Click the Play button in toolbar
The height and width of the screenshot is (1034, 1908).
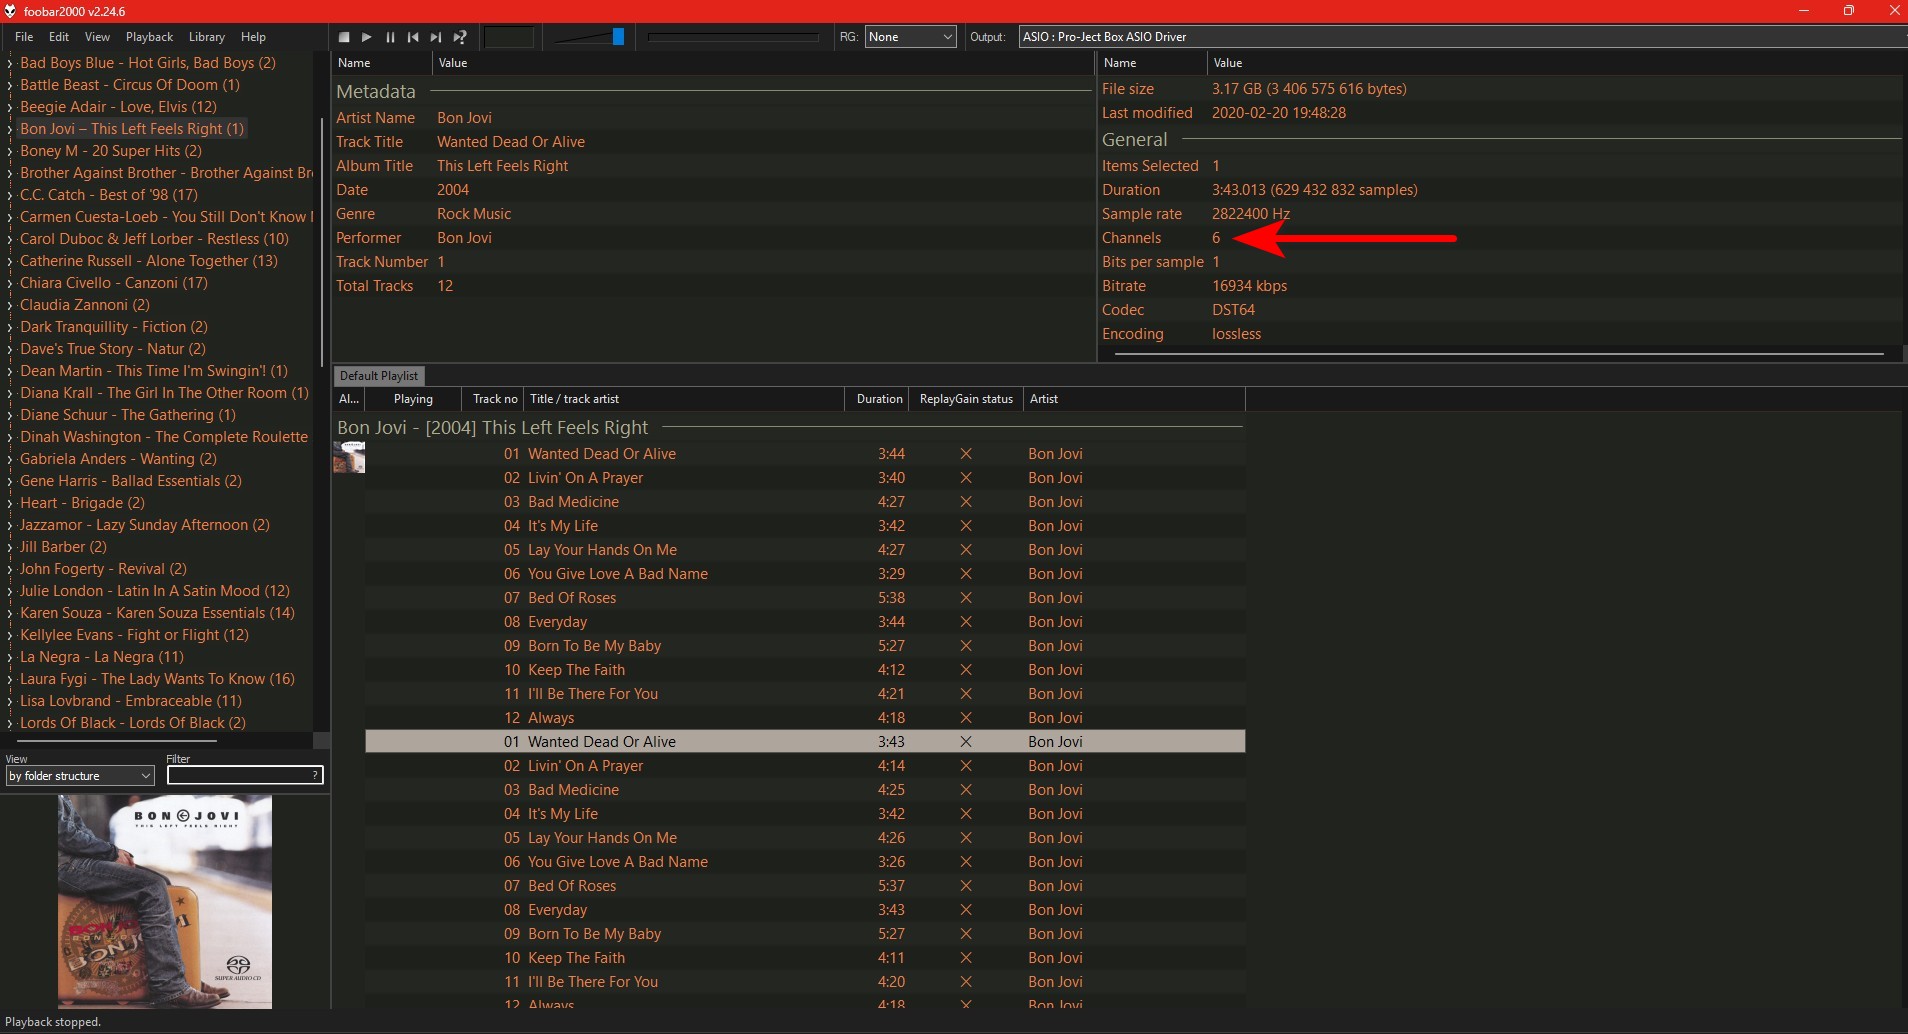[367, 37]
